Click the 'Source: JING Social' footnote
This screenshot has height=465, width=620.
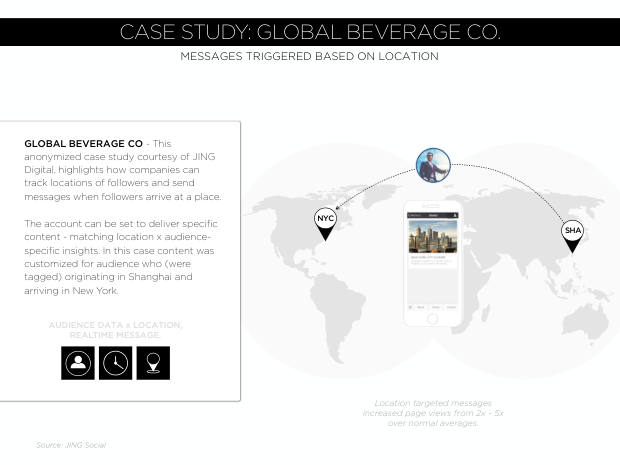point(71,445)
